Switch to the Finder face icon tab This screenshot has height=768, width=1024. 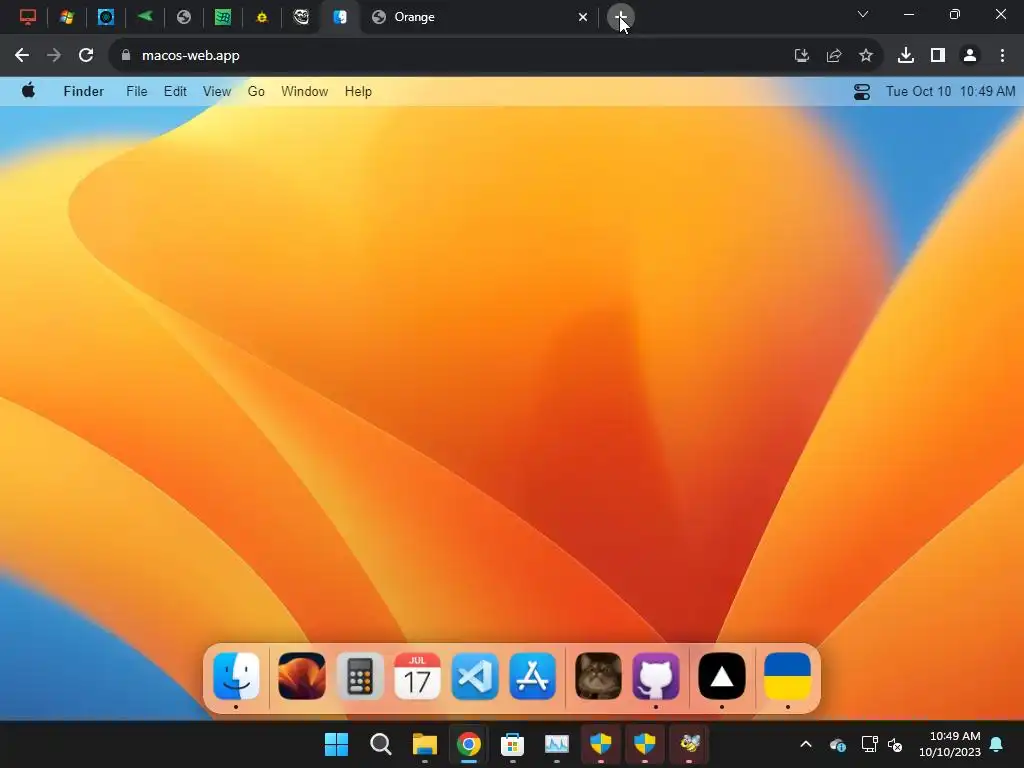click(x=340, y=17)
